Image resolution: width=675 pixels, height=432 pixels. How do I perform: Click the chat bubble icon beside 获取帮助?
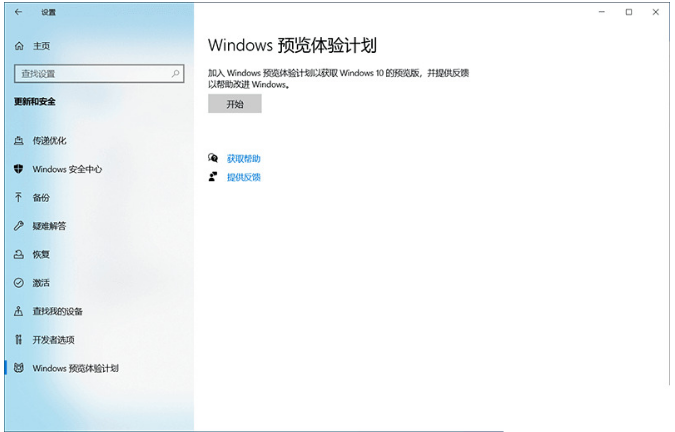[213, 158]
